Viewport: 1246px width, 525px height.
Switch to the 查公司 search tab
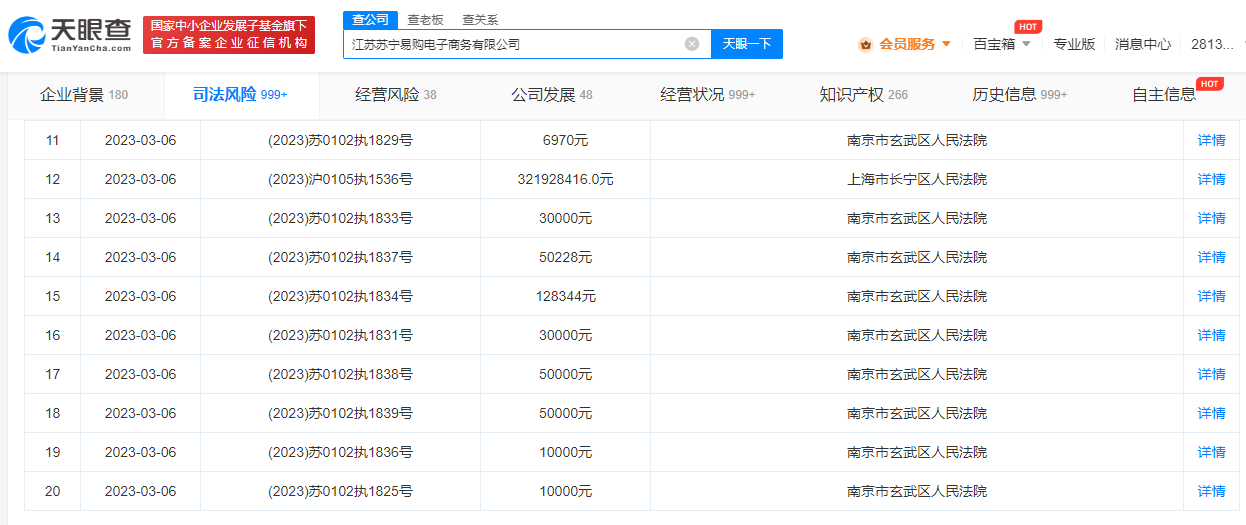click(x=370, y=20)
